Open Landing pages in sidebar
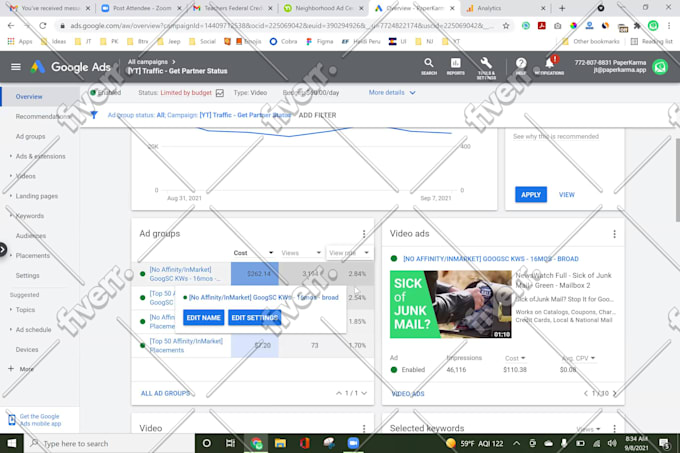 [x=36, y=196]
